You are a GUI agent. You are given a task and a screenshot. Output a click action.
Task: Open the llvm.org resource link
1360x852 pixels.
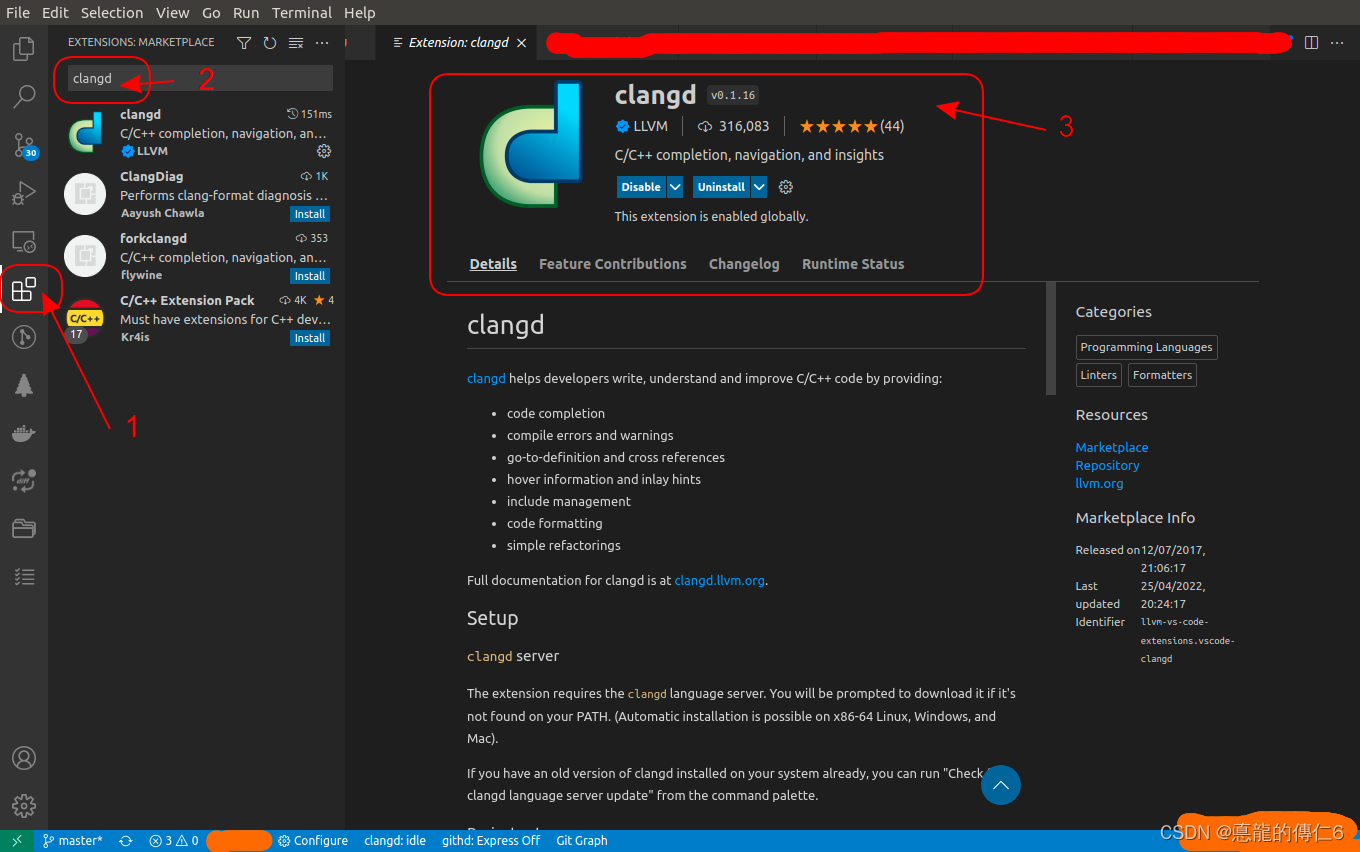coord(1100,483)
